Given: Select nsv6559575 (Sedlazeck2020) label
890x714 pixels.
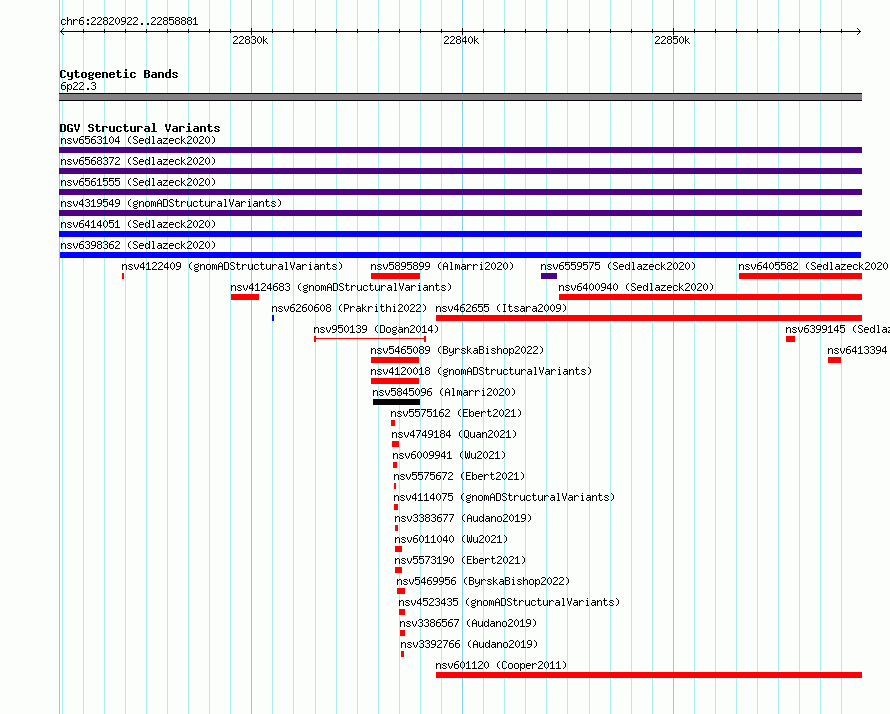Looking at the screenshot, I should (618, 266).
